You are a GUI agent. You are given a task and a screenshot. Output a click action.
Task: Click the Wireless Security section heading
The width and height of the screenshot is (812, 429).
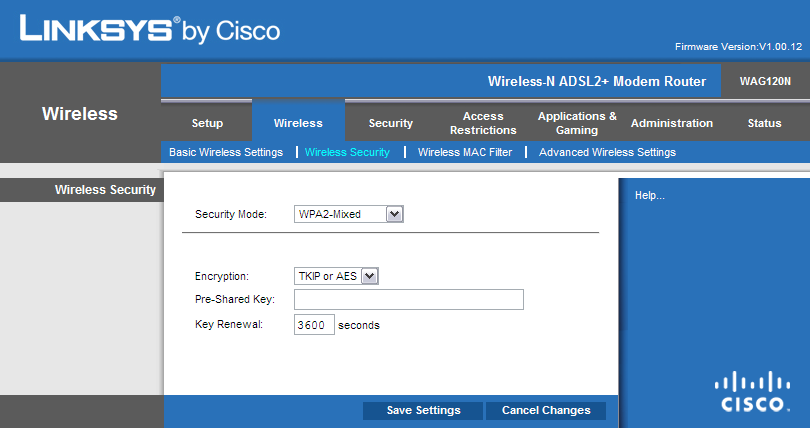click(105, 190)
